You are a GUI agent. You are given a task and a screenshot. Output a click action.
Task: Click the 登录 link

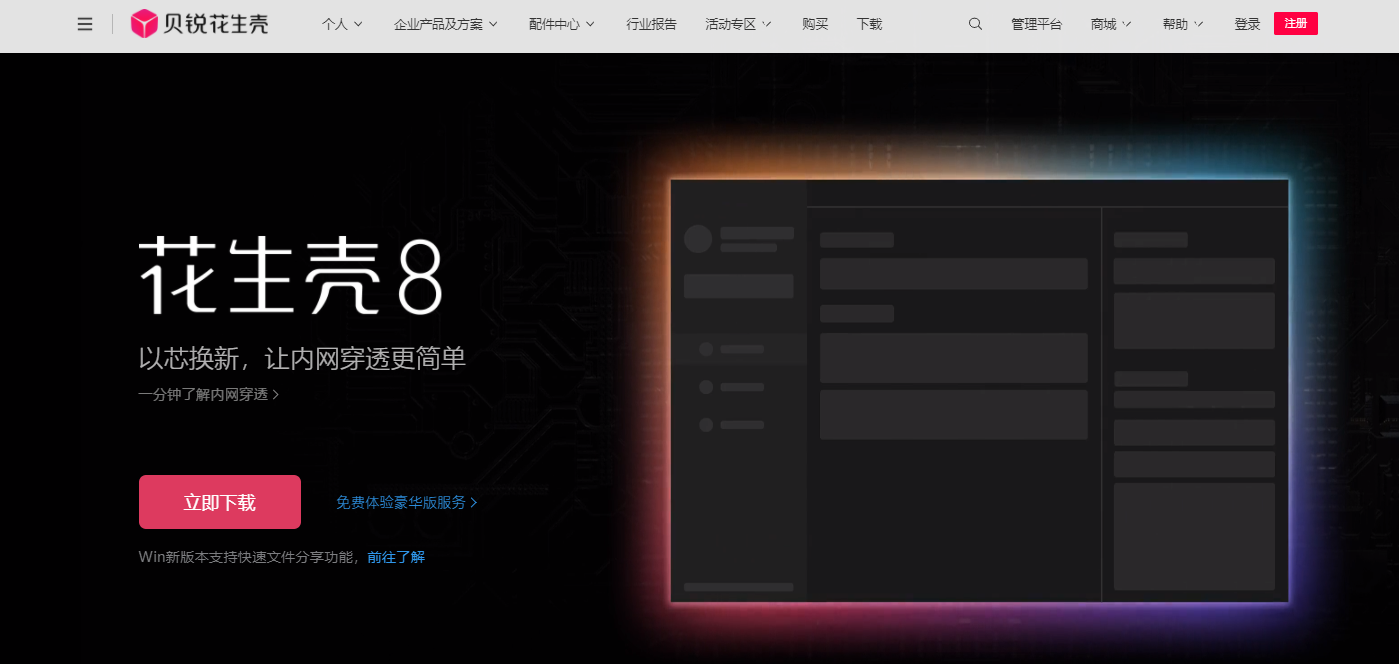pos(1247,24)
